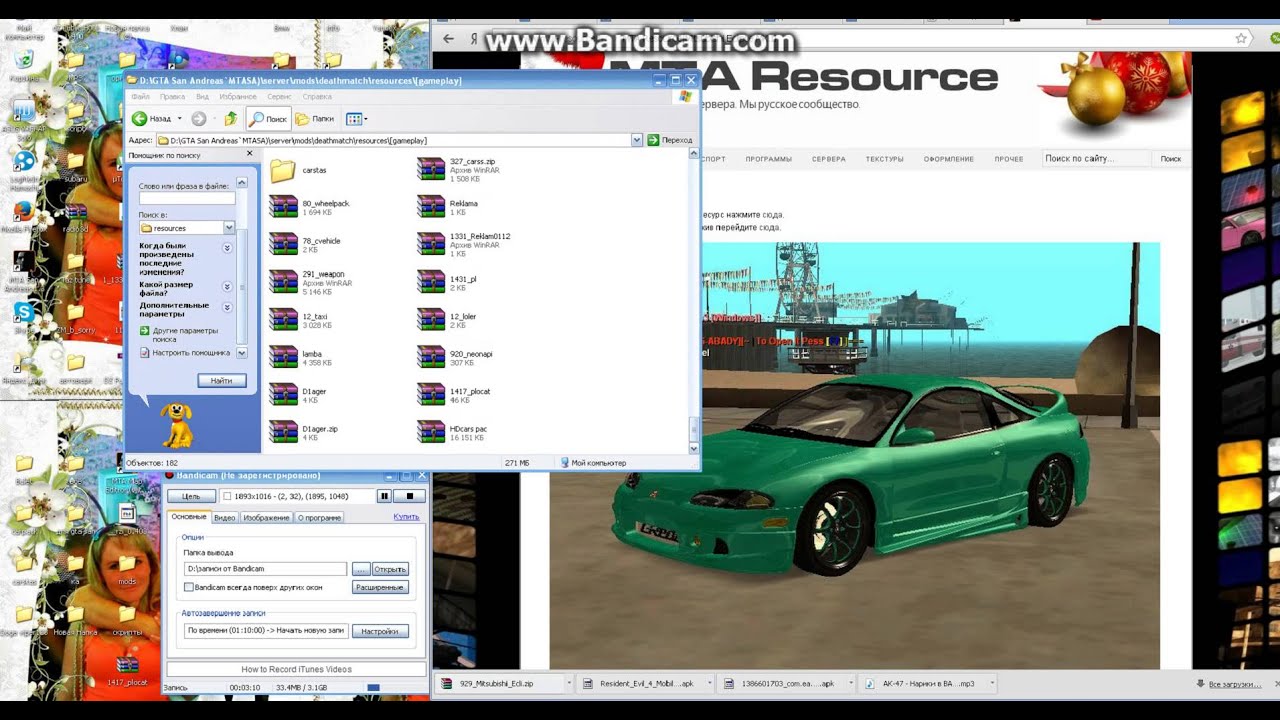Switch to Bandicam Видео tab

click(x=225, y=518)
